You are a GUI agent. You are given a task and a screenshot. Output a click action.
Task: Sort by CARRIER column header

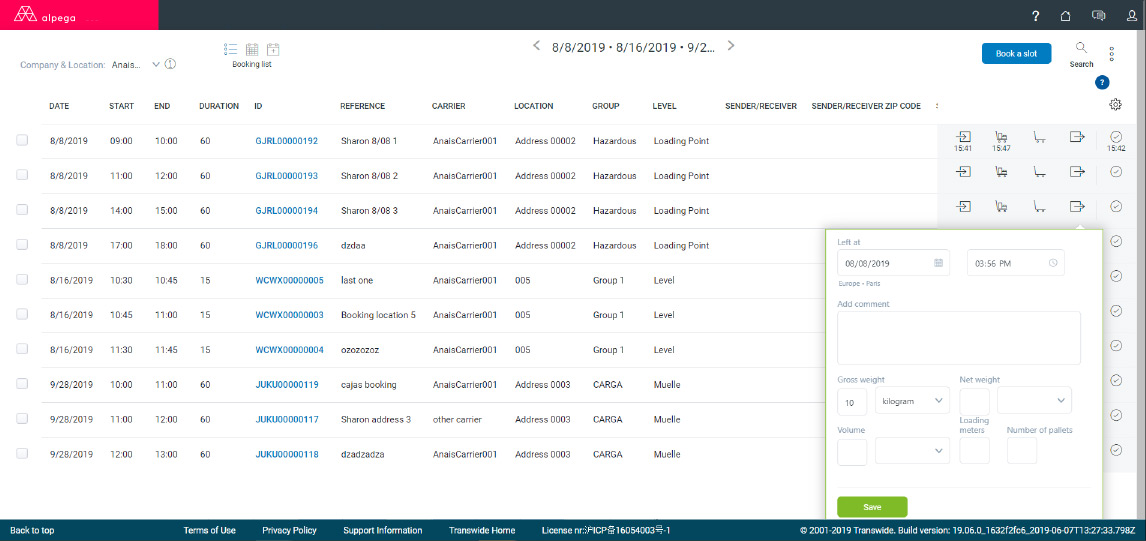tap(449, 106)
